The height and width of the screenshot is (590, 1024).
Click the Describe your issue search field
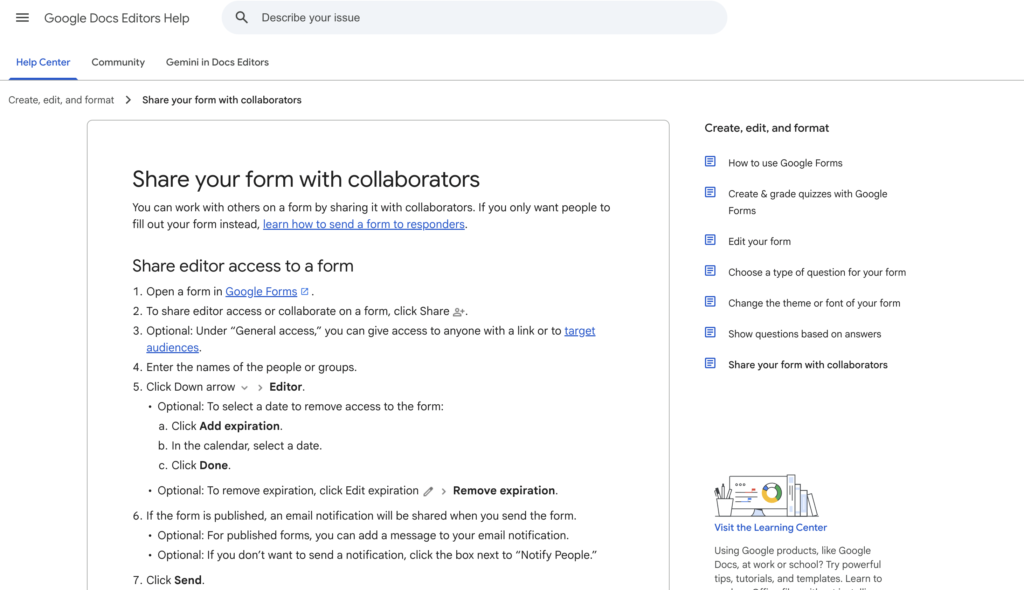point(474,18)
